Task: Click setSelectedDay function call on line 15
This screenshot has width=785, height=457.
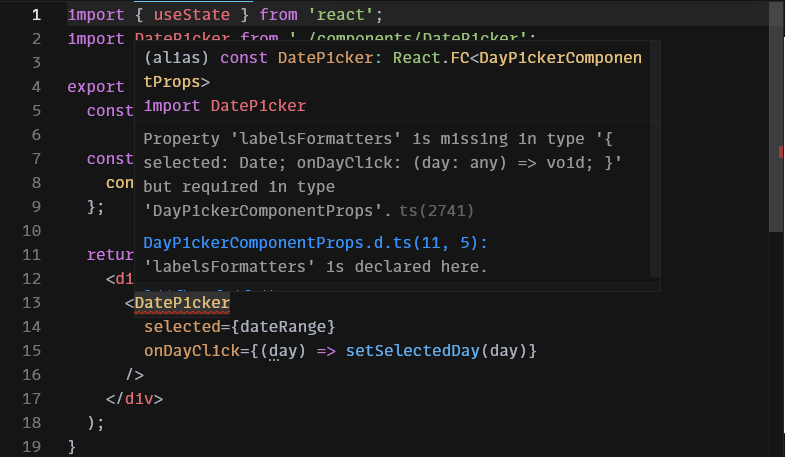Action: [413, 351]
